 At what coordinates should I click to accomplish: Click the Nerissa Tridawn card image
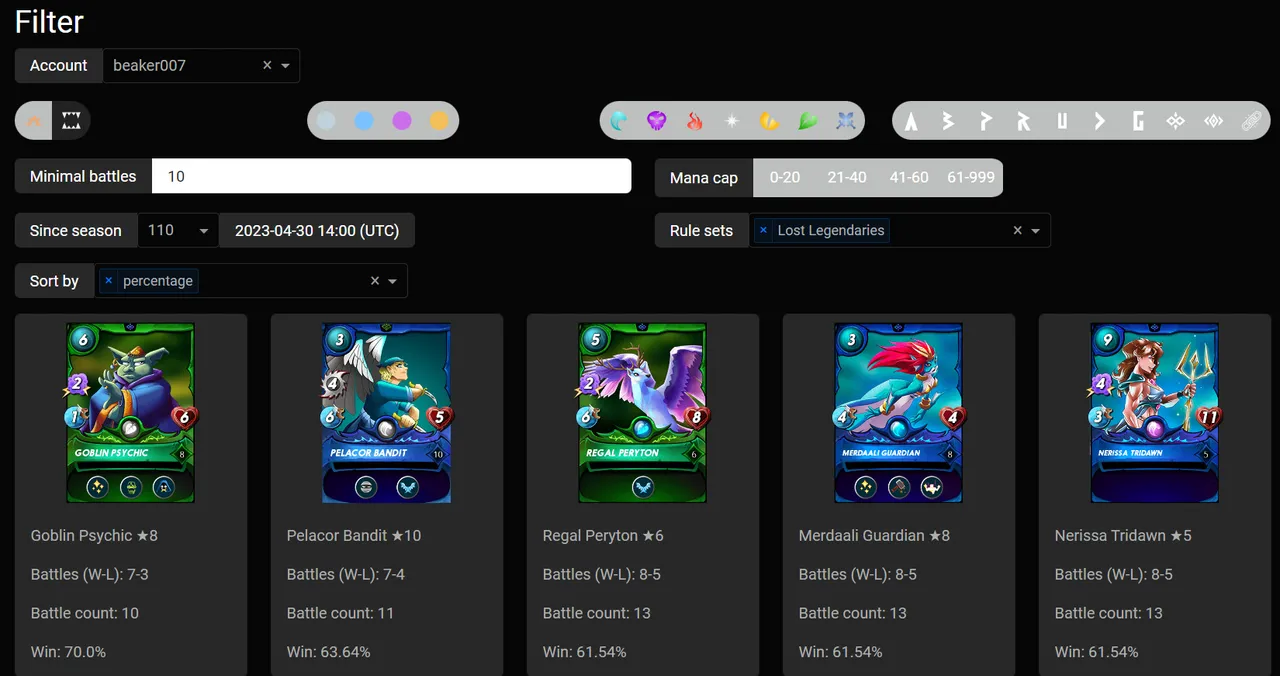coord(1155,412)
